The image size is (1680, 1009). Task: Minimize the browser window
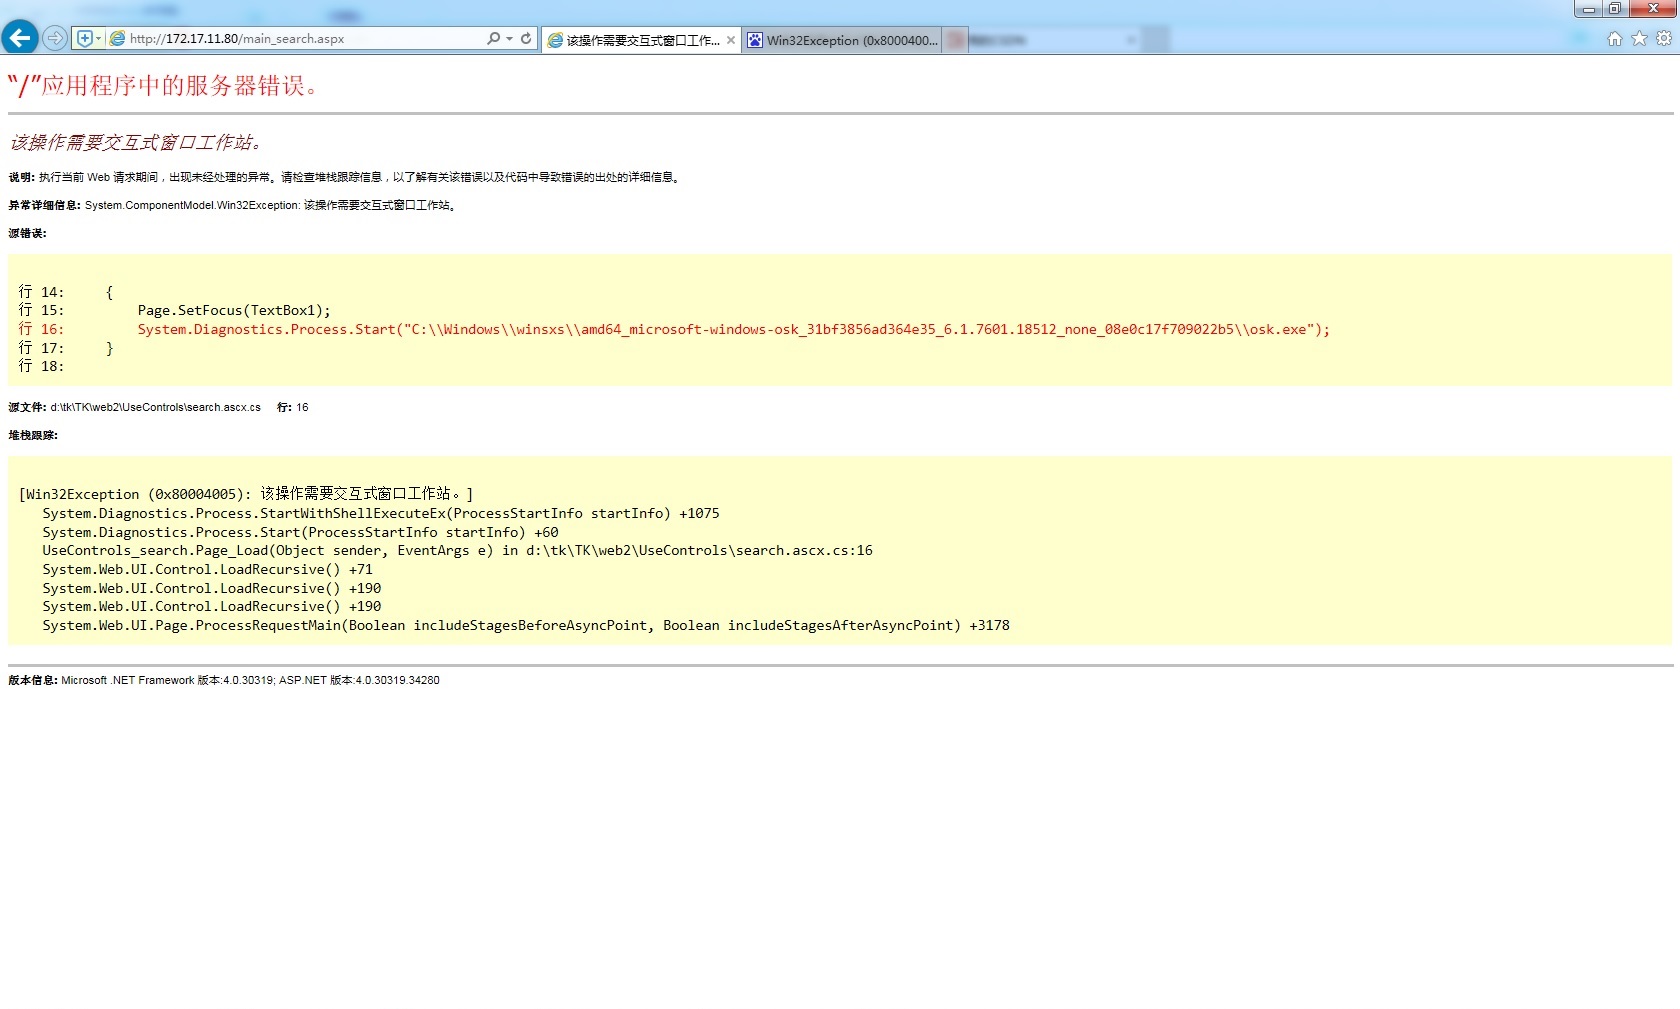[x=1588, y=9]
